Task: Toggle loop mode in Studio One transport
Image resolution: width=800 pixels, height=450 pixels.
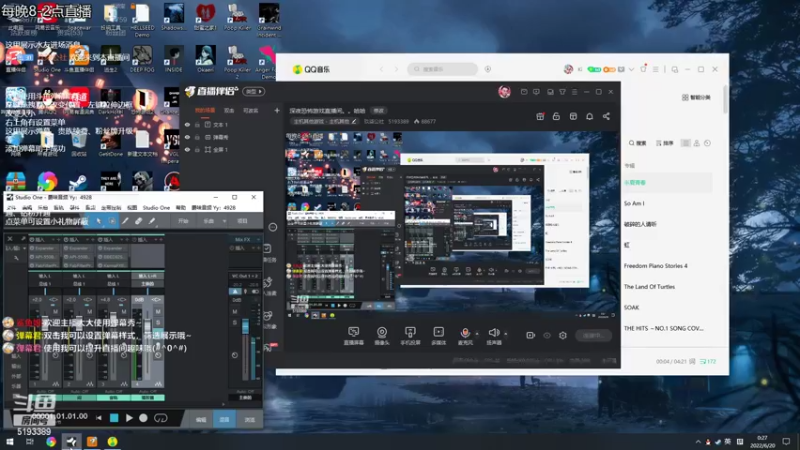Action: click(160, 418)
